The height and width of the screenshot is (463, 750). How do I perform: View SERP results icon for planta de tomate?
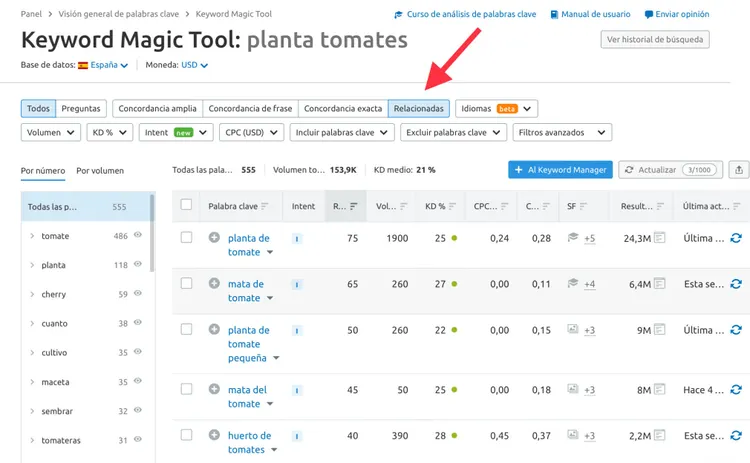coord(660,237)
